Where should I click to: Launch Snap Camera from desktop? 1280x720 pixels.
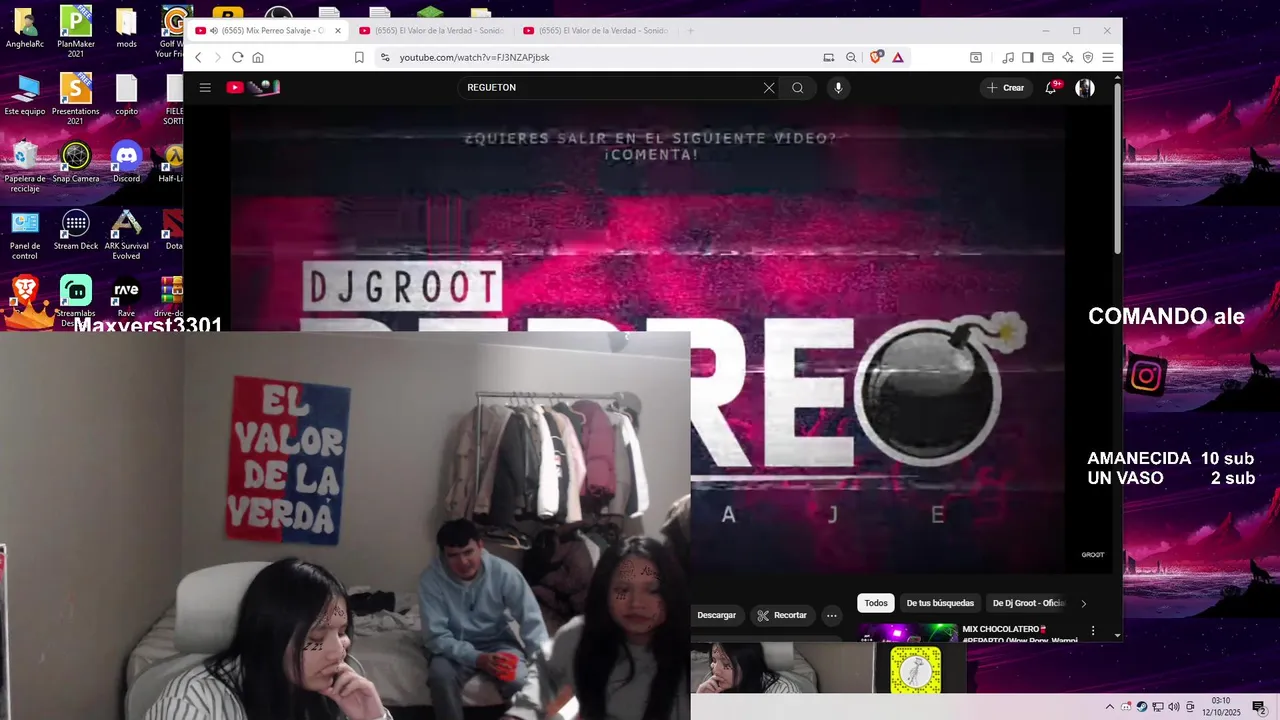coord(76,162)
